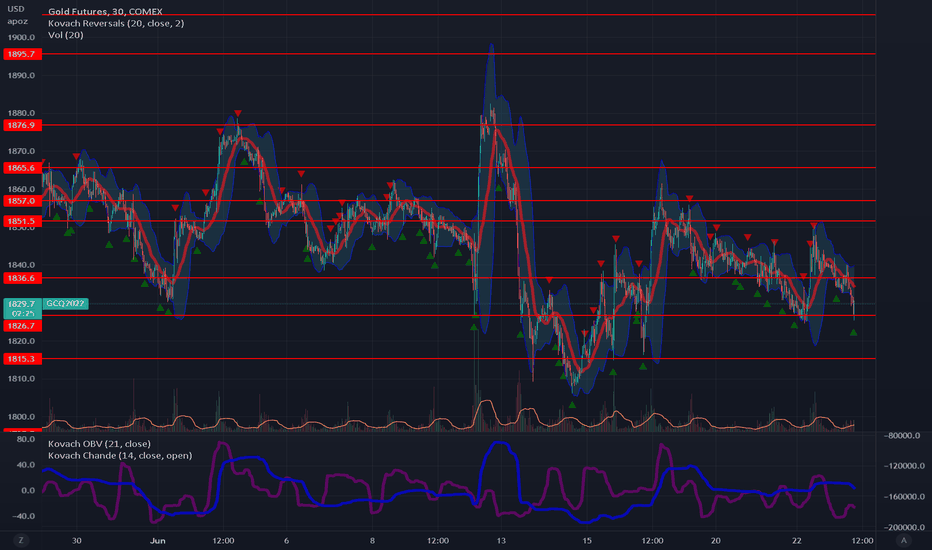This screenshot has height=550, width=932.
Task: Click the 1876.9 red price label
Action: 23,125
